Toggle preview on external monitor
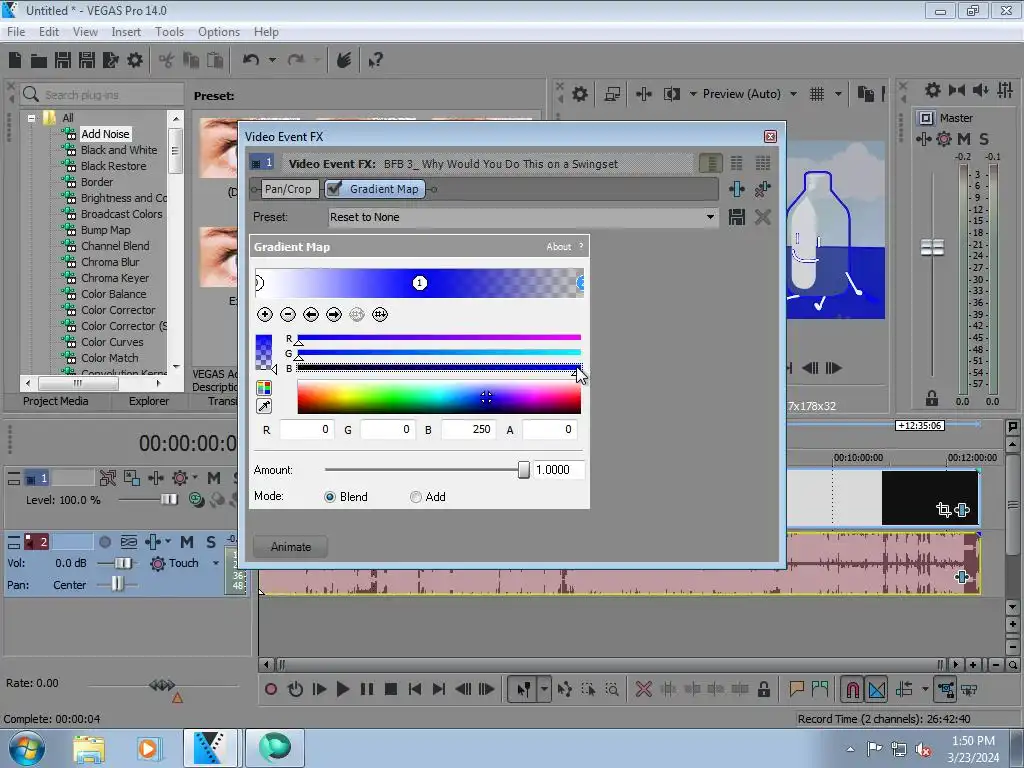1024x768 pixels. tap(612, 94)
